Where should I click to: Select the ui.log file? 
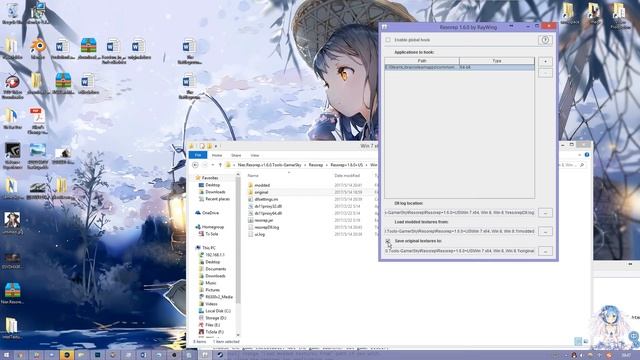tap(260, 234)
